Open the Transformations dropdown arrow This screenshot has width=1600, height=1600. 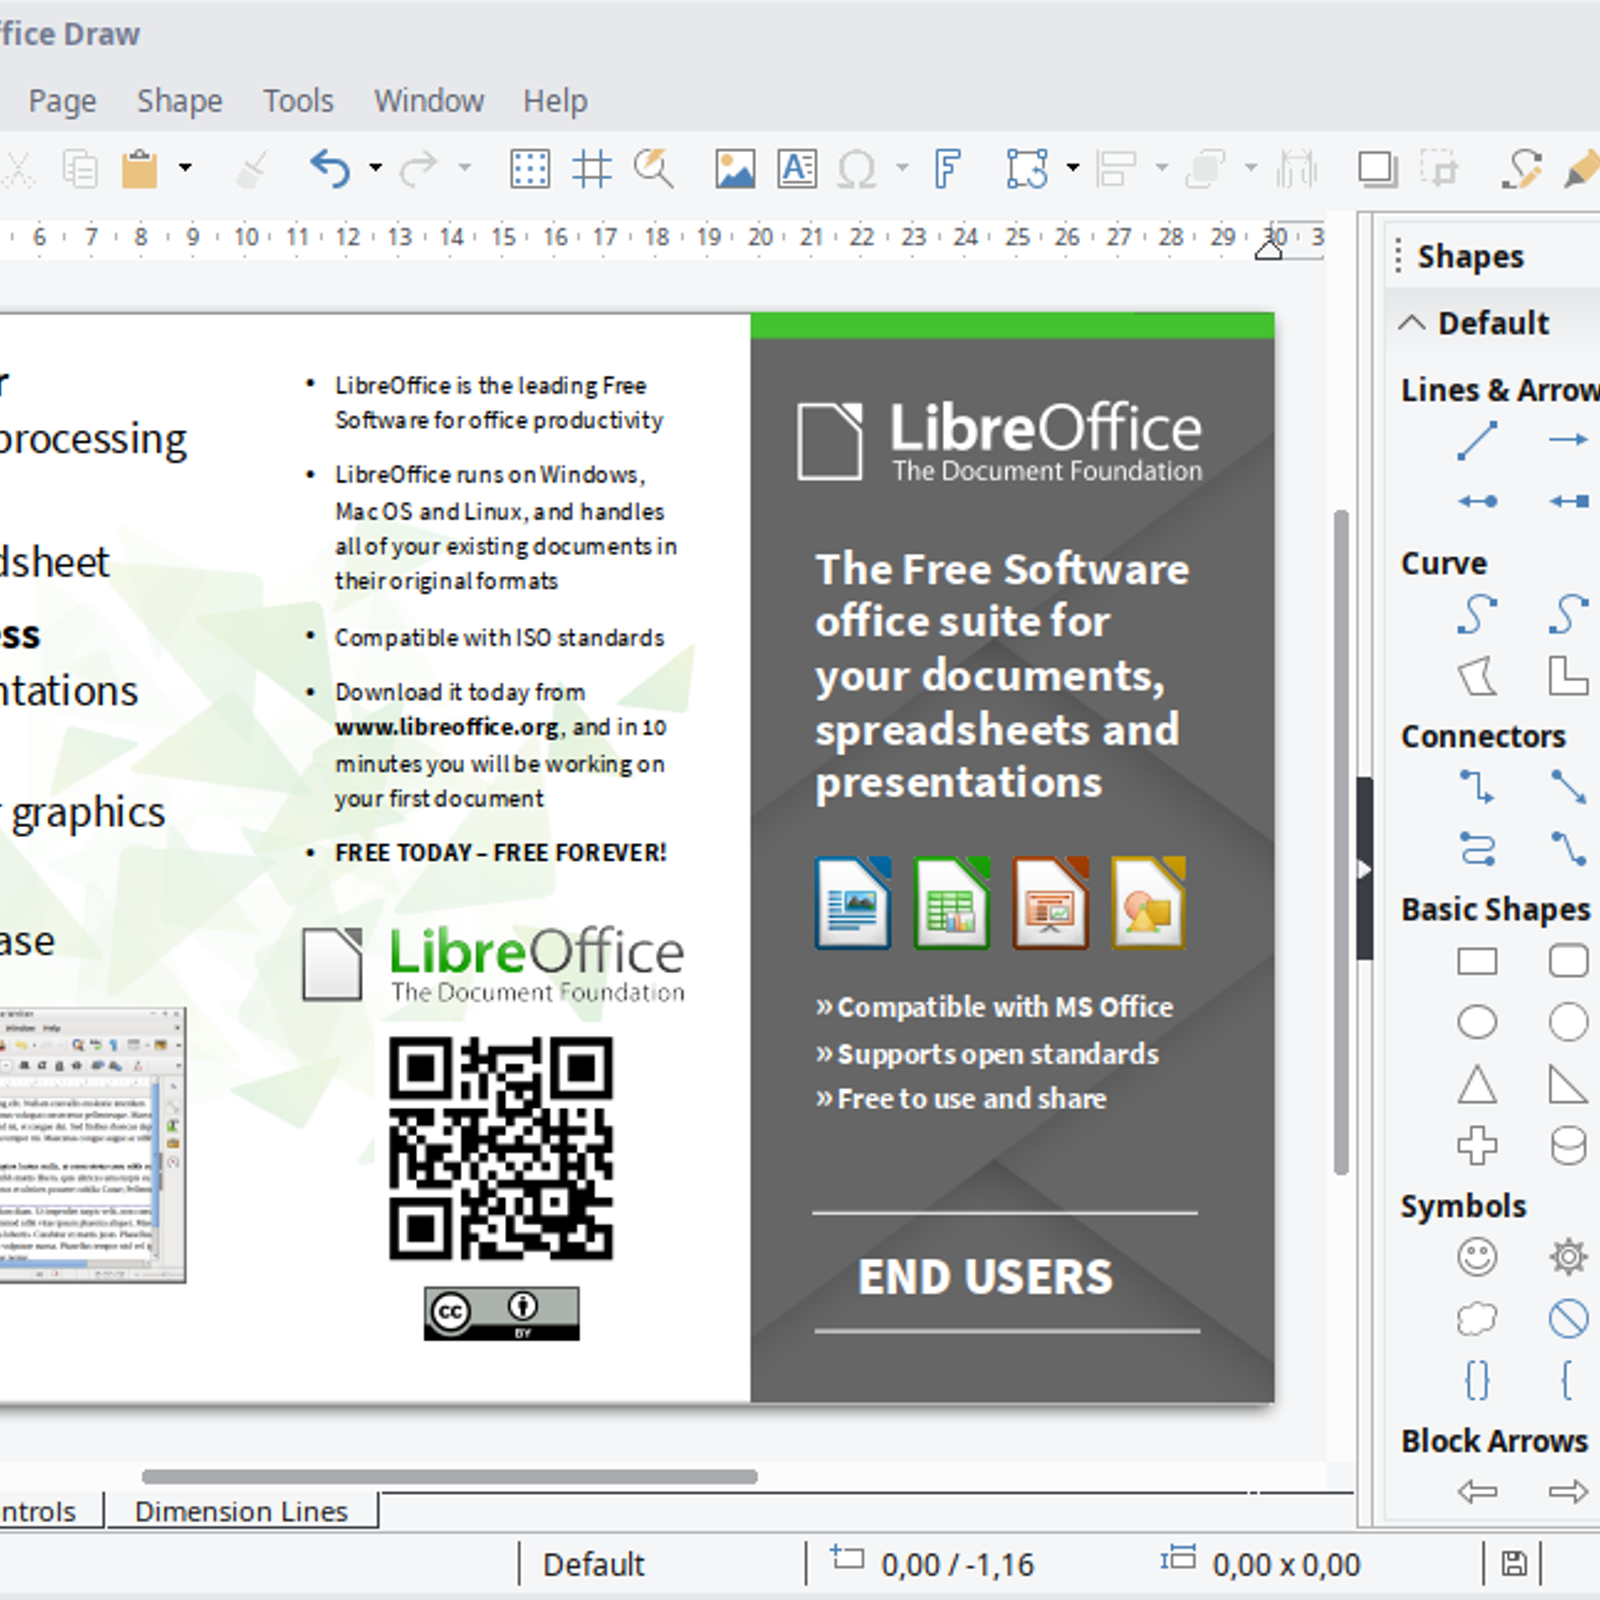[x=1073, y=168]
